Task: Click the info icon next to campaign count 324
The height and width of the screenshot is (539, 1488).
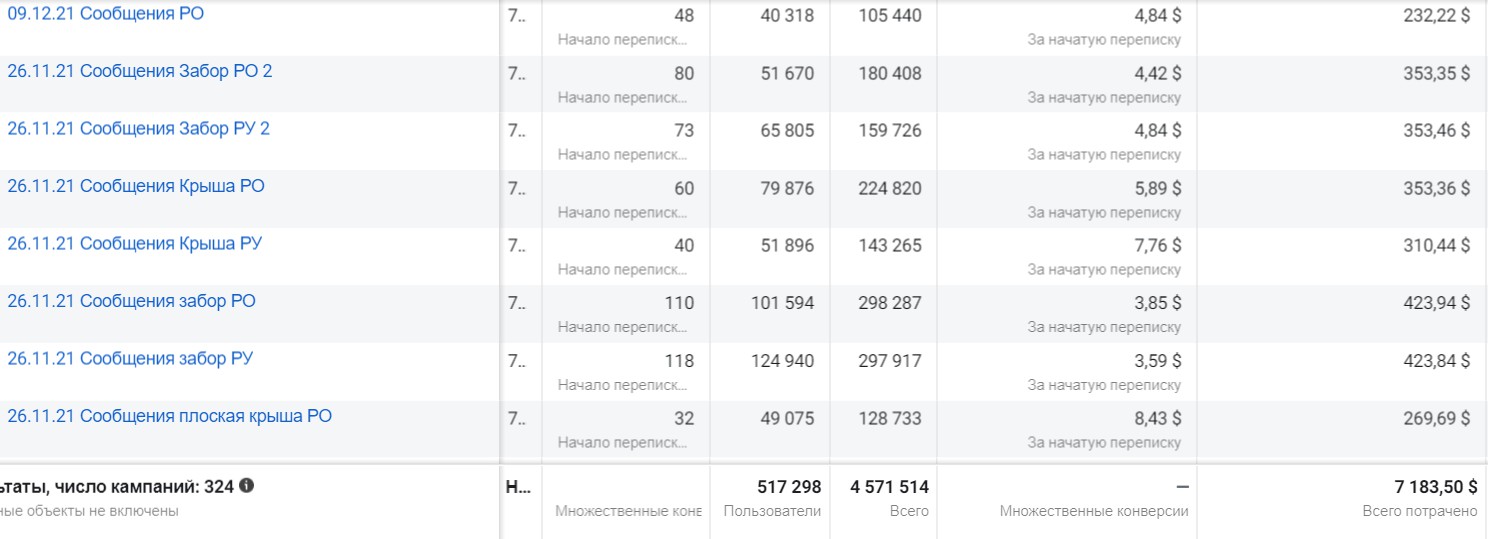Action: tap(247, 487)
